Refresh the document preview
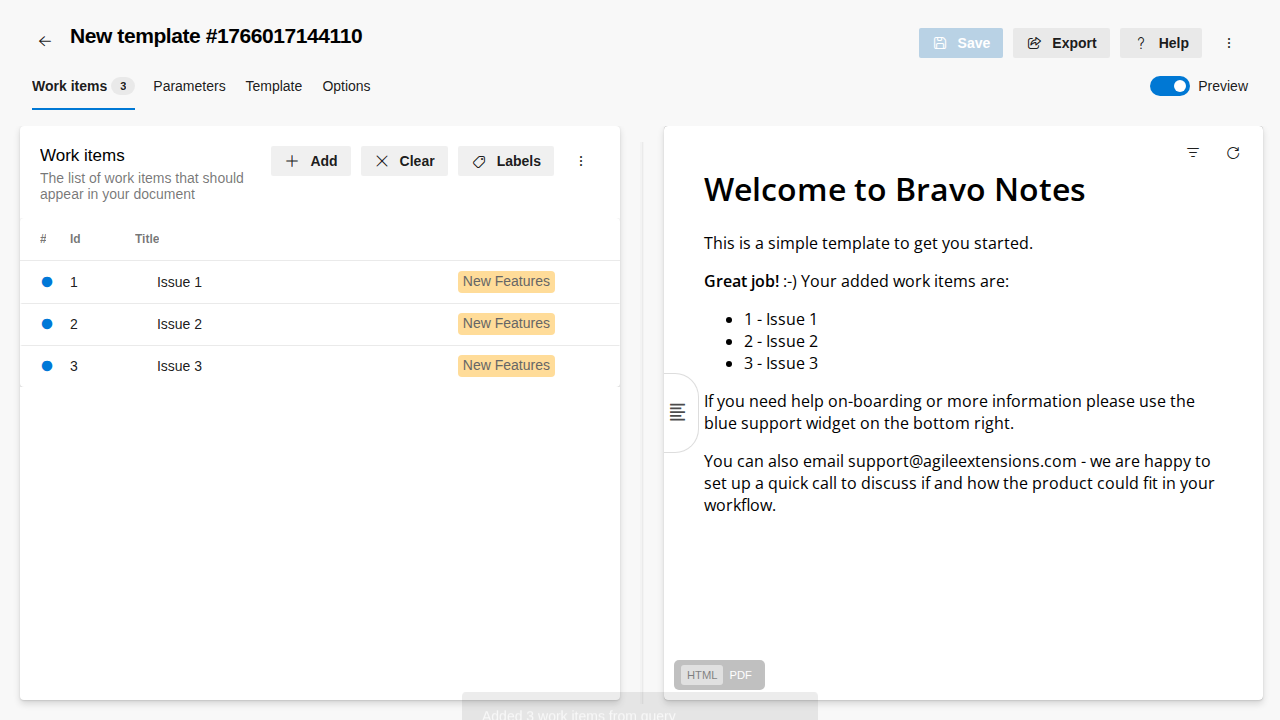The height and width of the screenshot is (720, 1280). (1232, 153)
